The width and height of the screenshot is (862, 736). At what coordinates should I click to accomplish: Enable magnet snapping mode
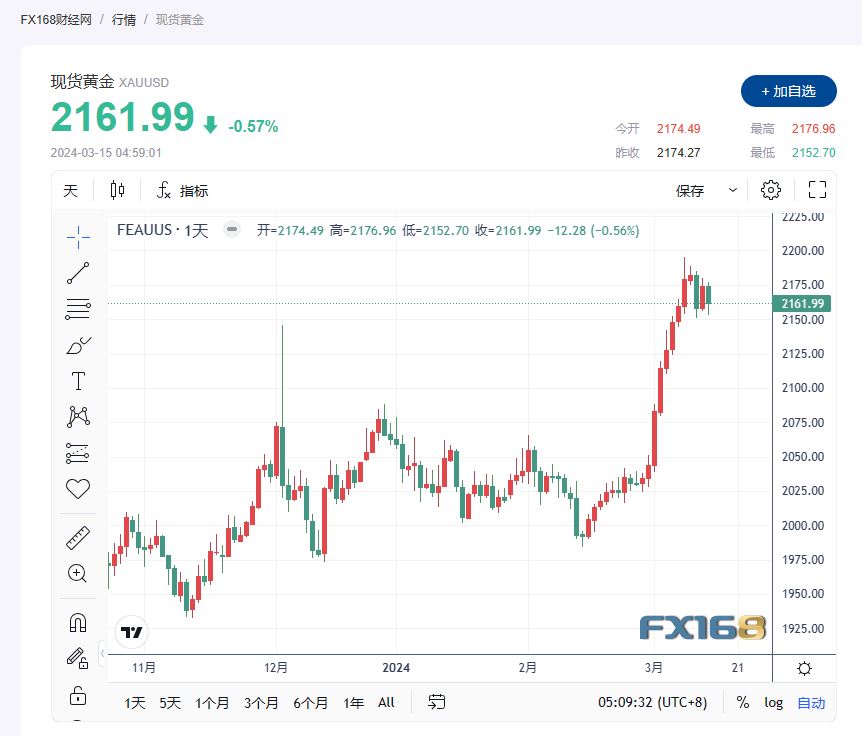pos(78,620)
